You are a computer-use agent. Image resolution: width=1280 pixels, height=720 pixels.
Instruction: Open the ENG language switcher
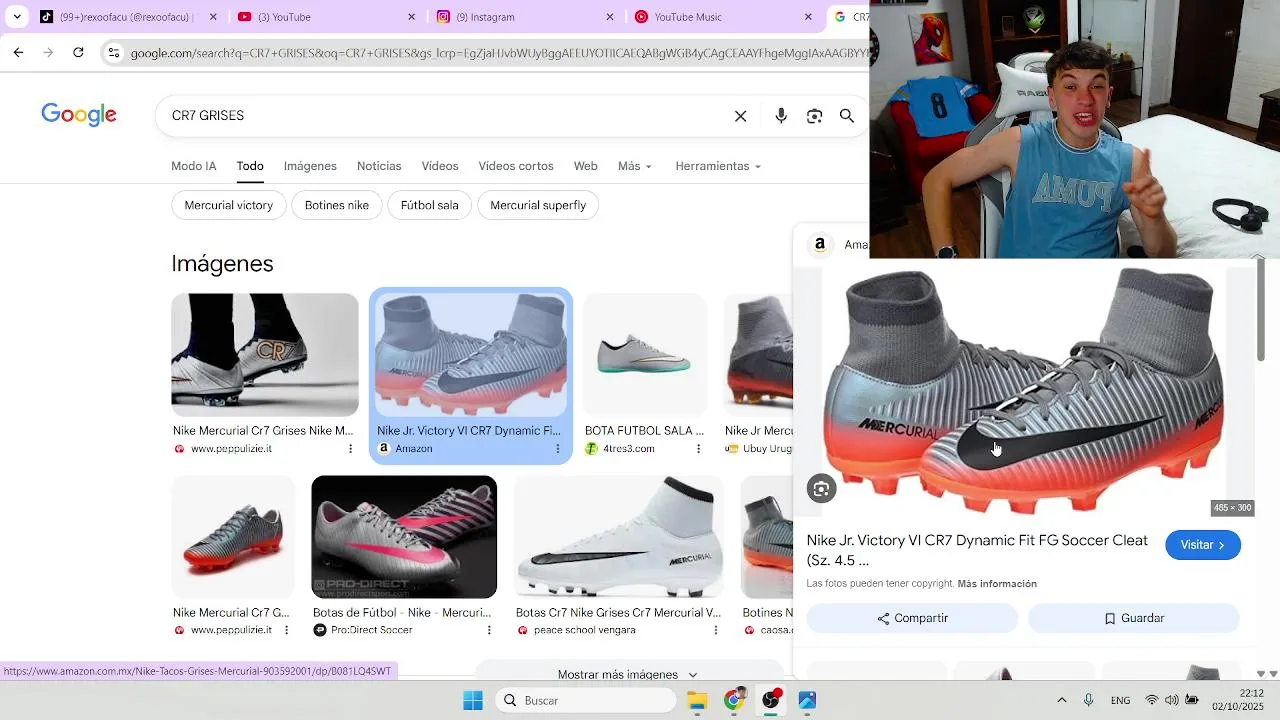point(1120,700)
